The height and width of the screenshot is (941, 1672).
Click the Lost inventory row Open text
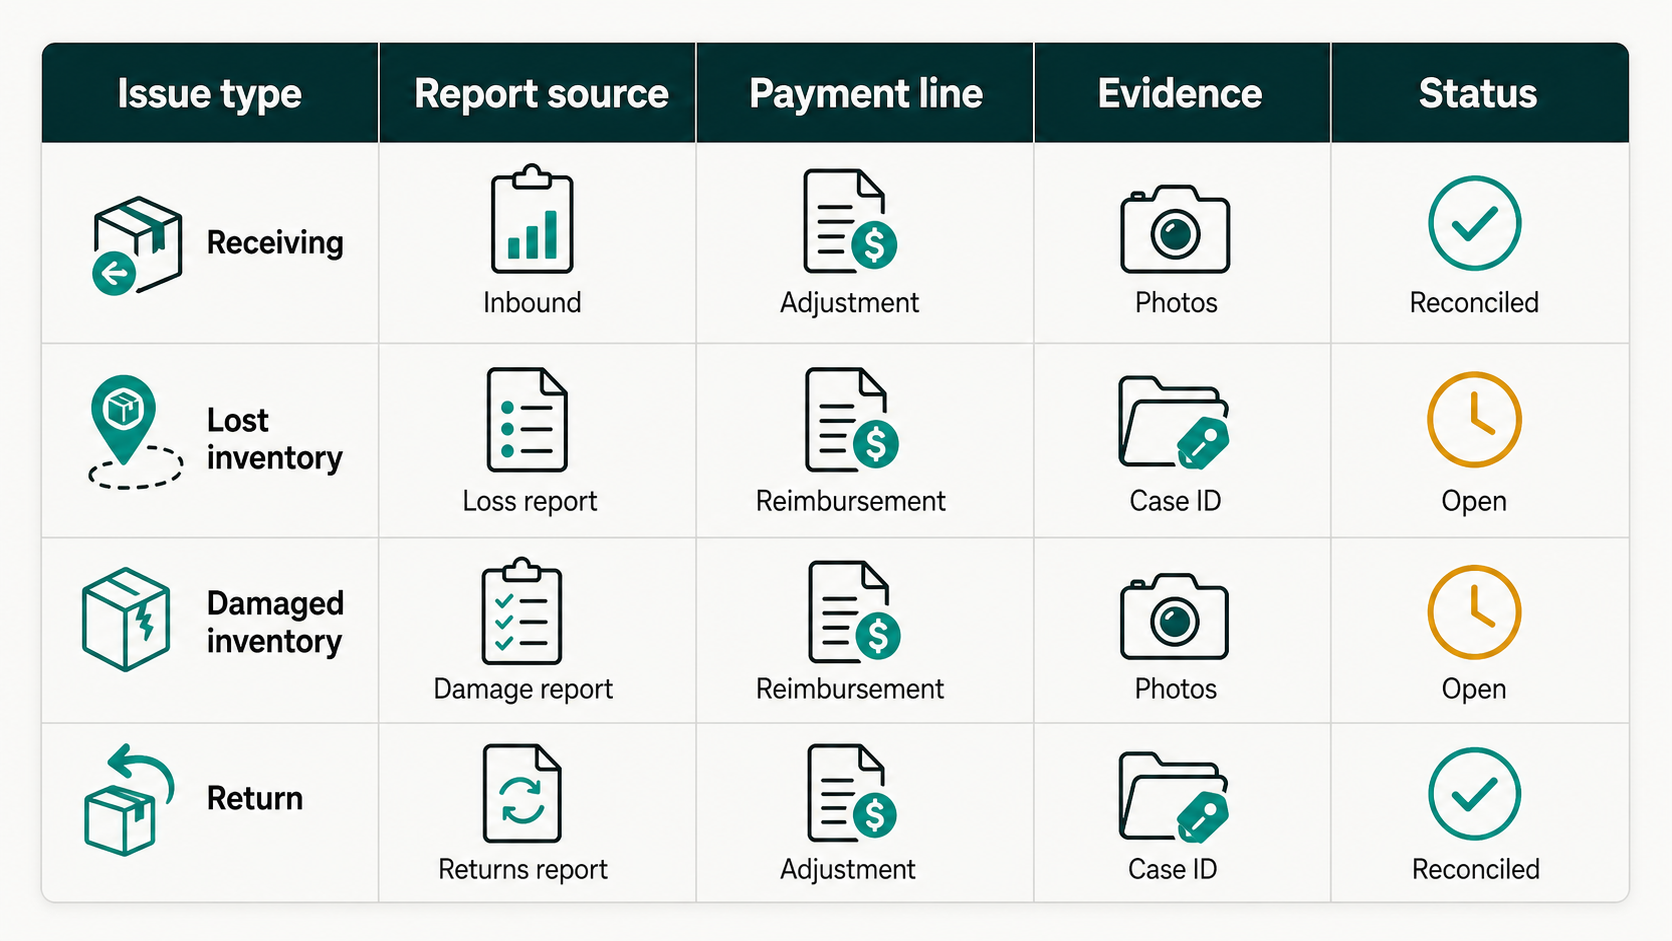pyautogui.click(x=1474, y=501)
